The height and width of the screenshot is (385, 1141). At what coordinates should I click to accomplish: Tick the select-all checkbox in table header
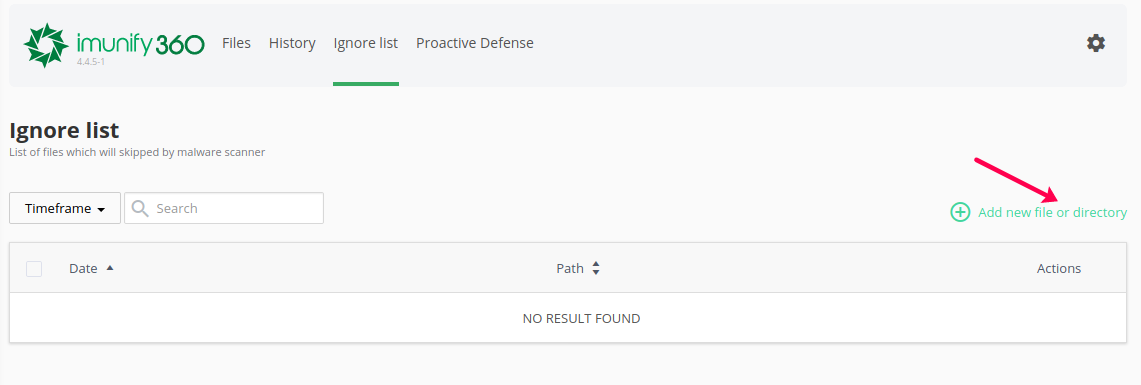(x=33, y=269)
